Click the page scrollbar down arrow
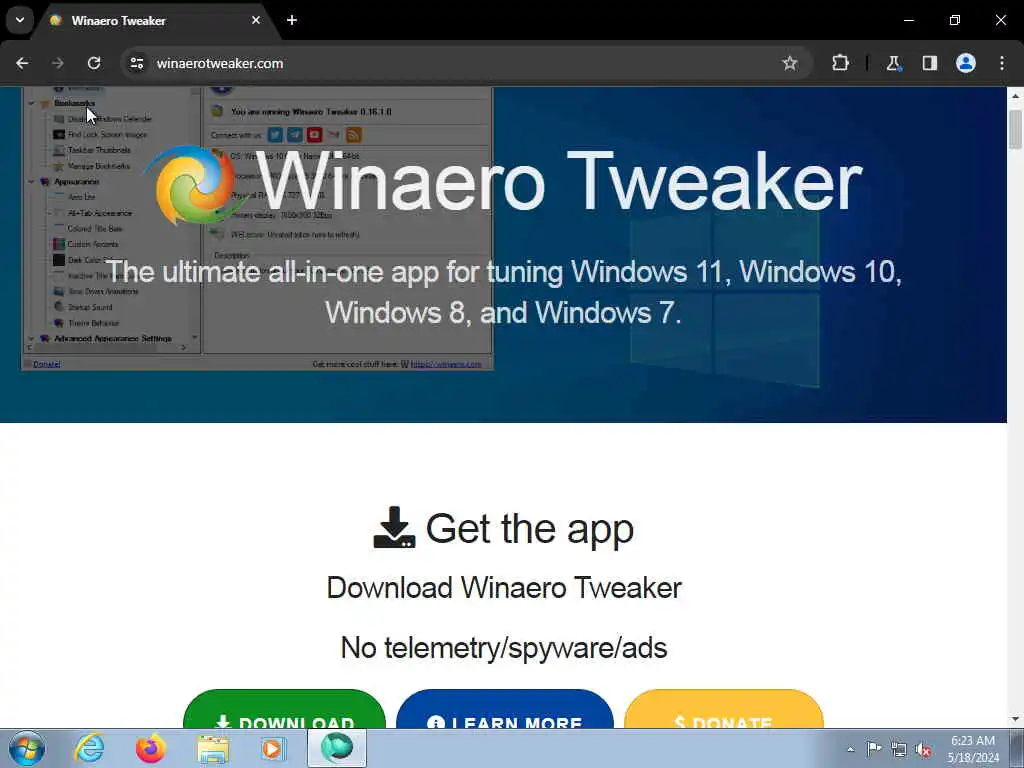This screenshot has width=1024, height=768. [1016, 720]
